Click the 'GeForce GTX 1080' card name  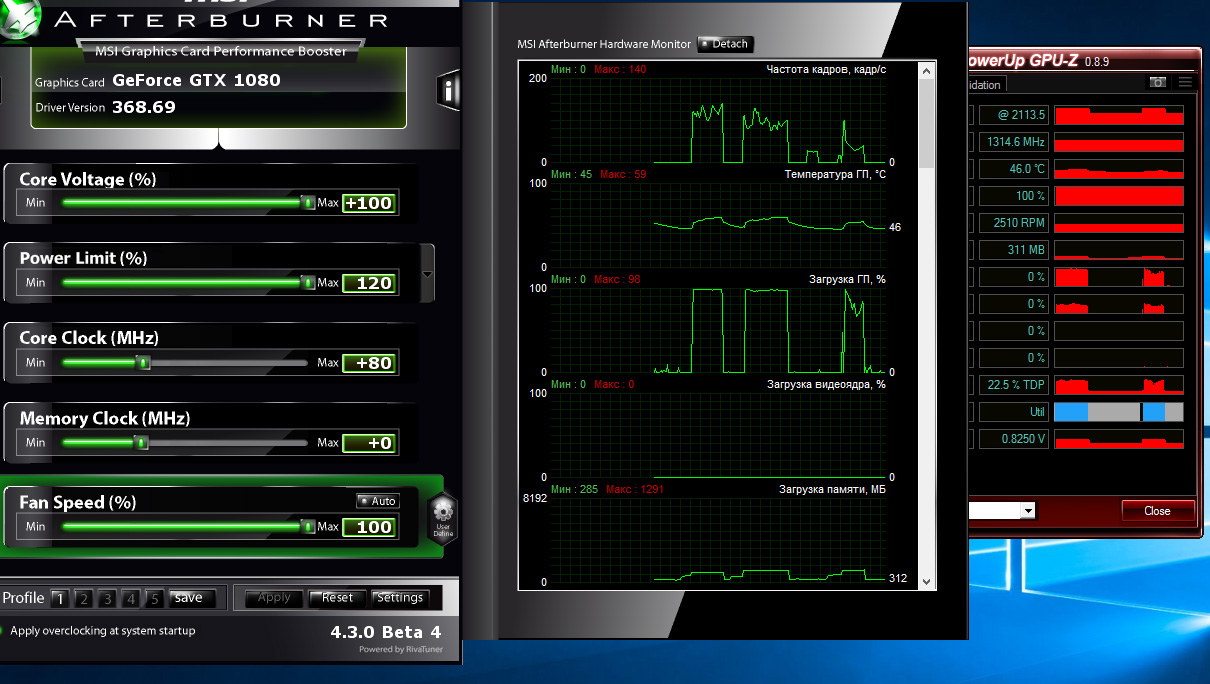point(196,80)
